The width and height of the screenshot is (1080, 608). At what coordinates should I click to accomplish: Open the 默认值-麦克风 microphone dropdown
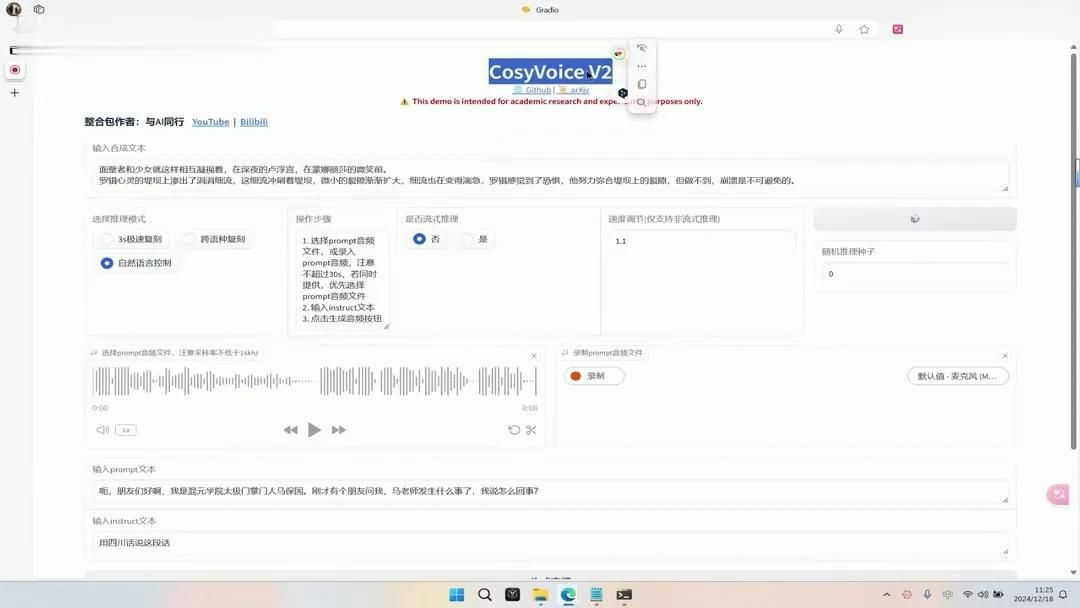click(957, 375)
